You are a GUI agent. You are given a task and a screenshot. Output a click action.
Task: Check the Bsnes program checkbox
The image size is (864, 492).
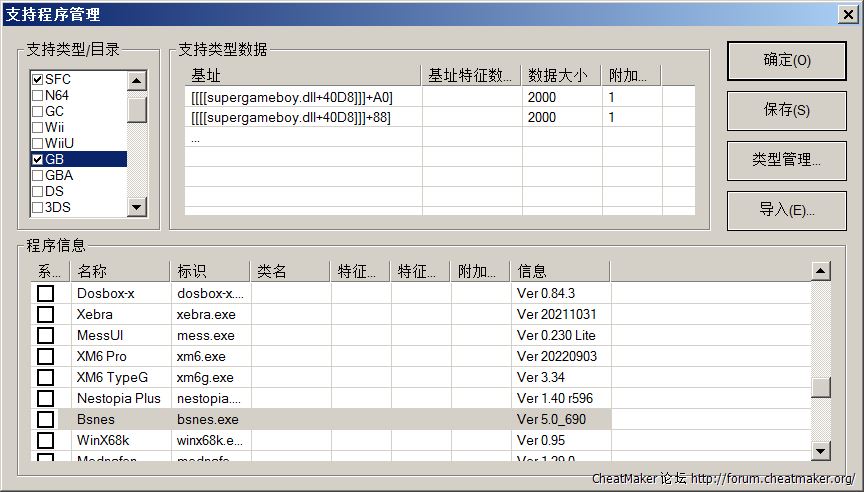[46, 419]
